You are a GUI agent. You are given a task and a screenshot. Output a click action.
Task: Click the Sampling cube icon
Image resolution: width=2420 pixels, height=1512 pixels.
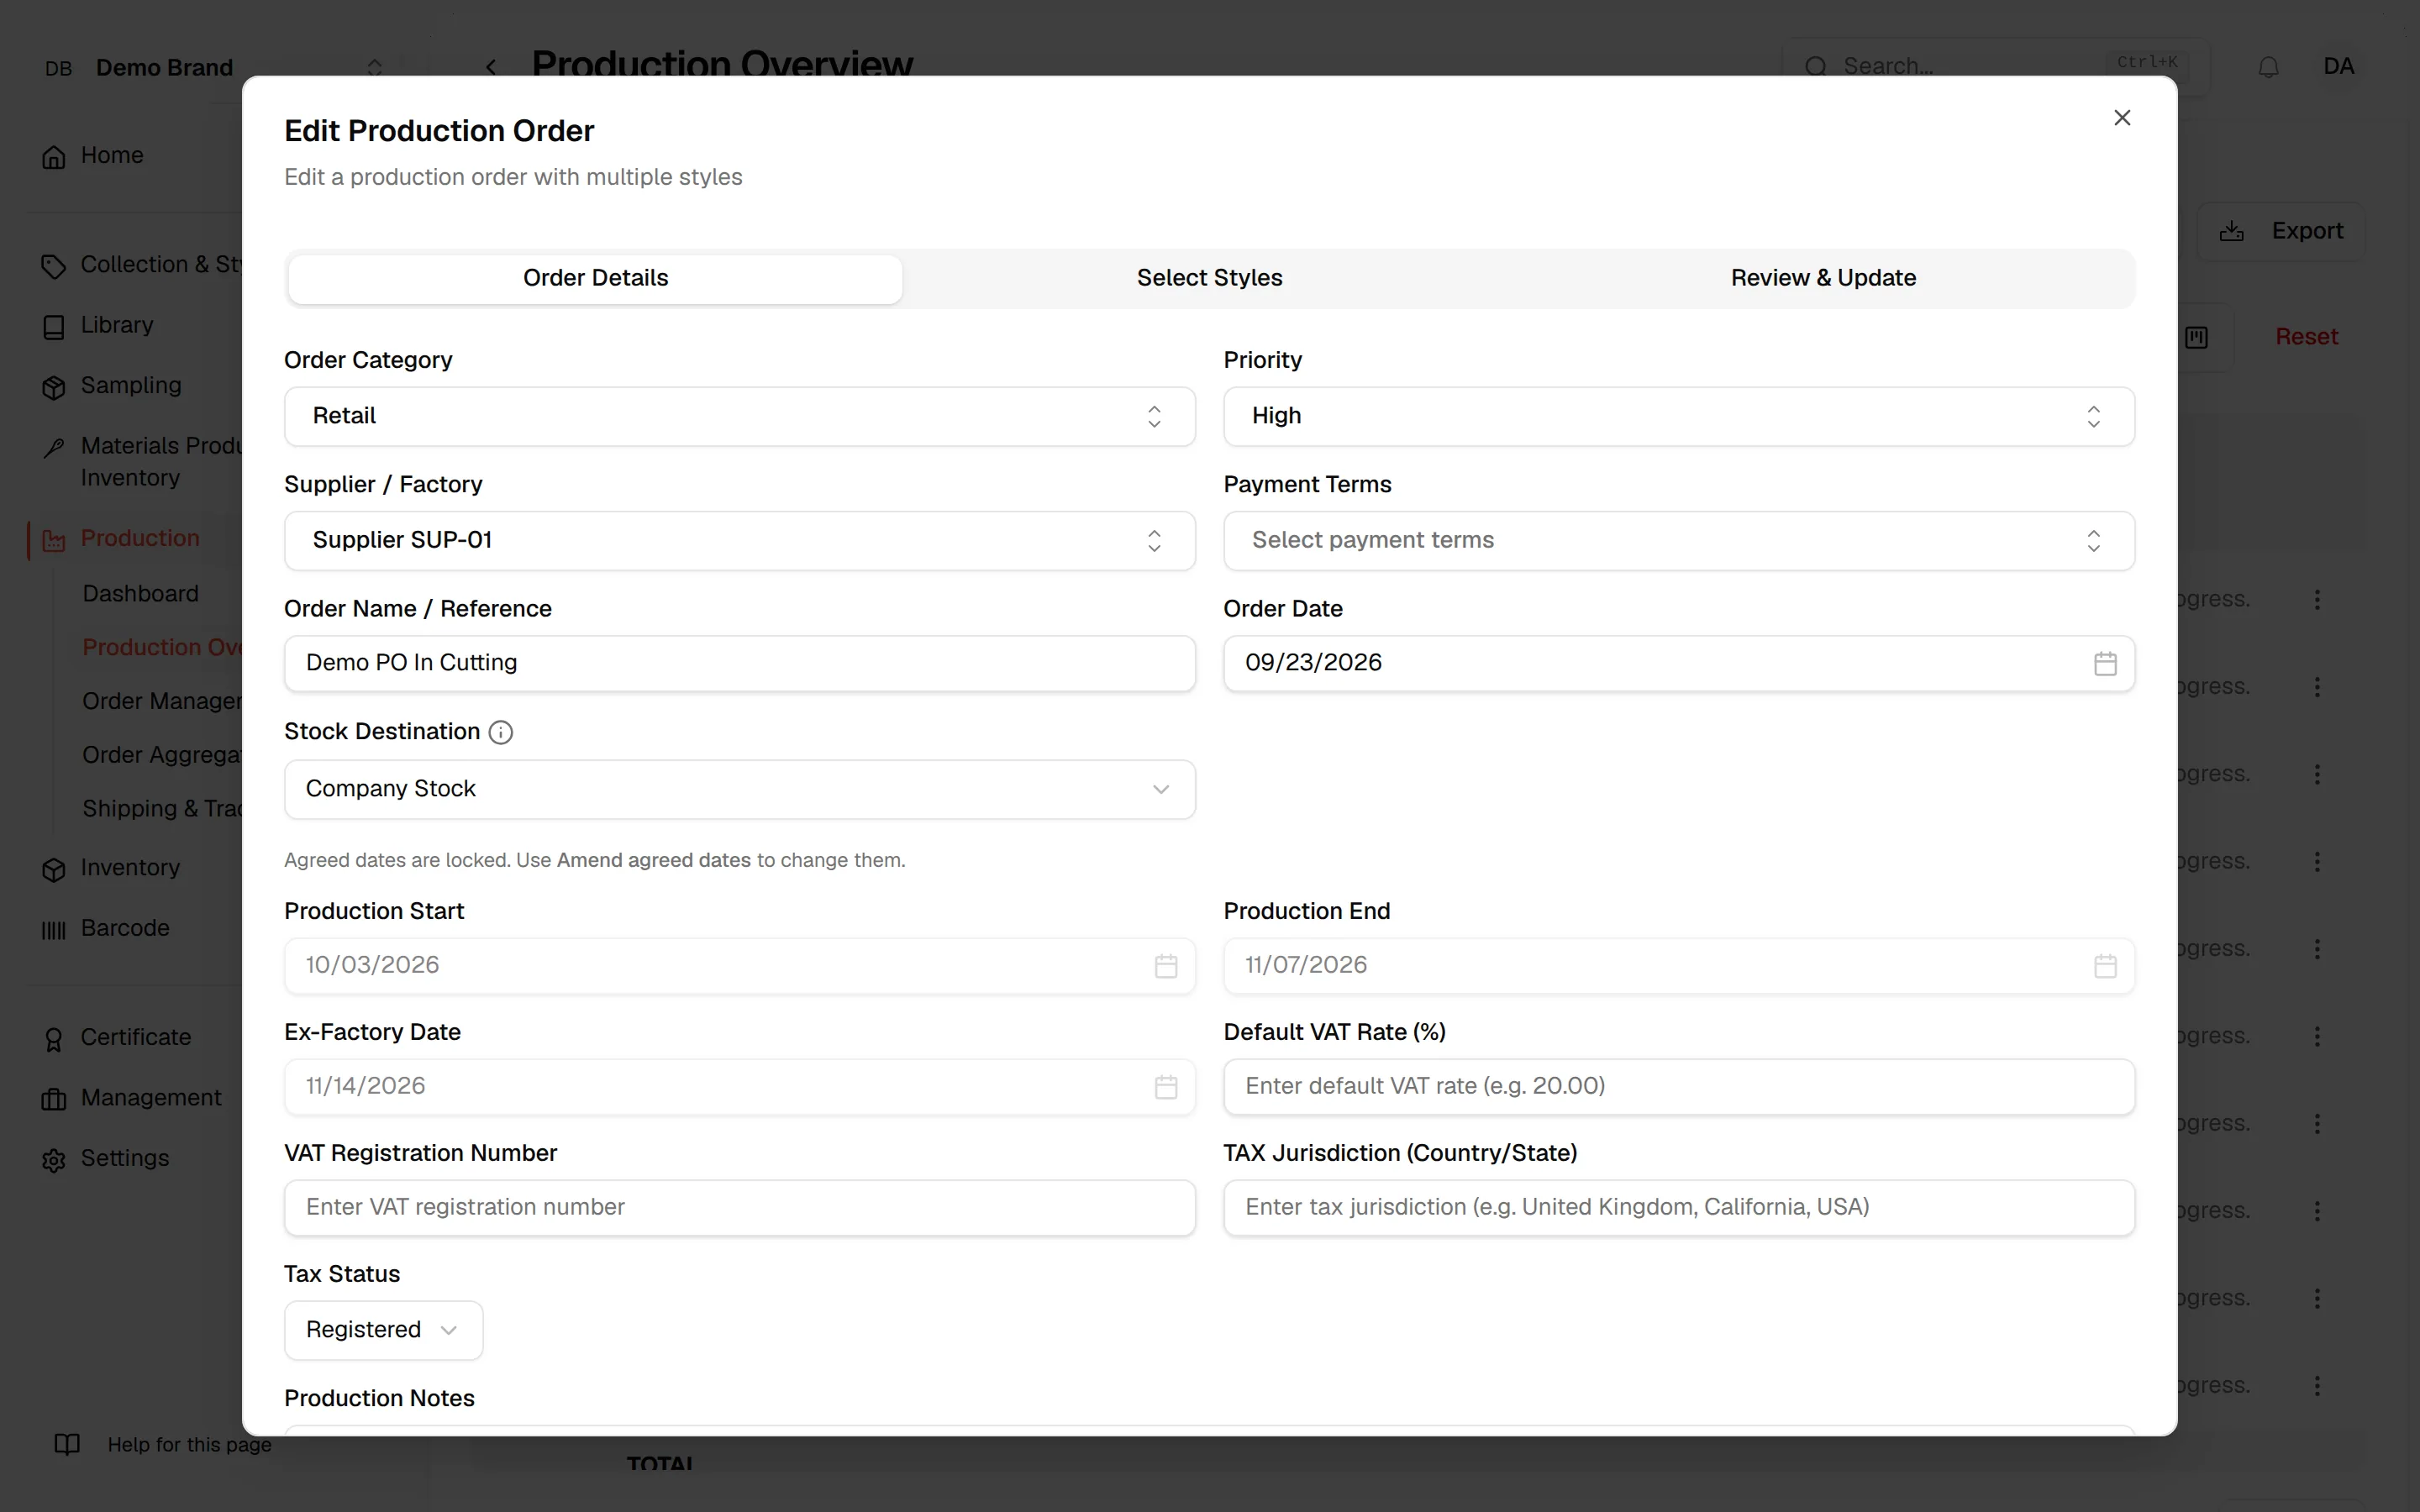coord(54,387)
